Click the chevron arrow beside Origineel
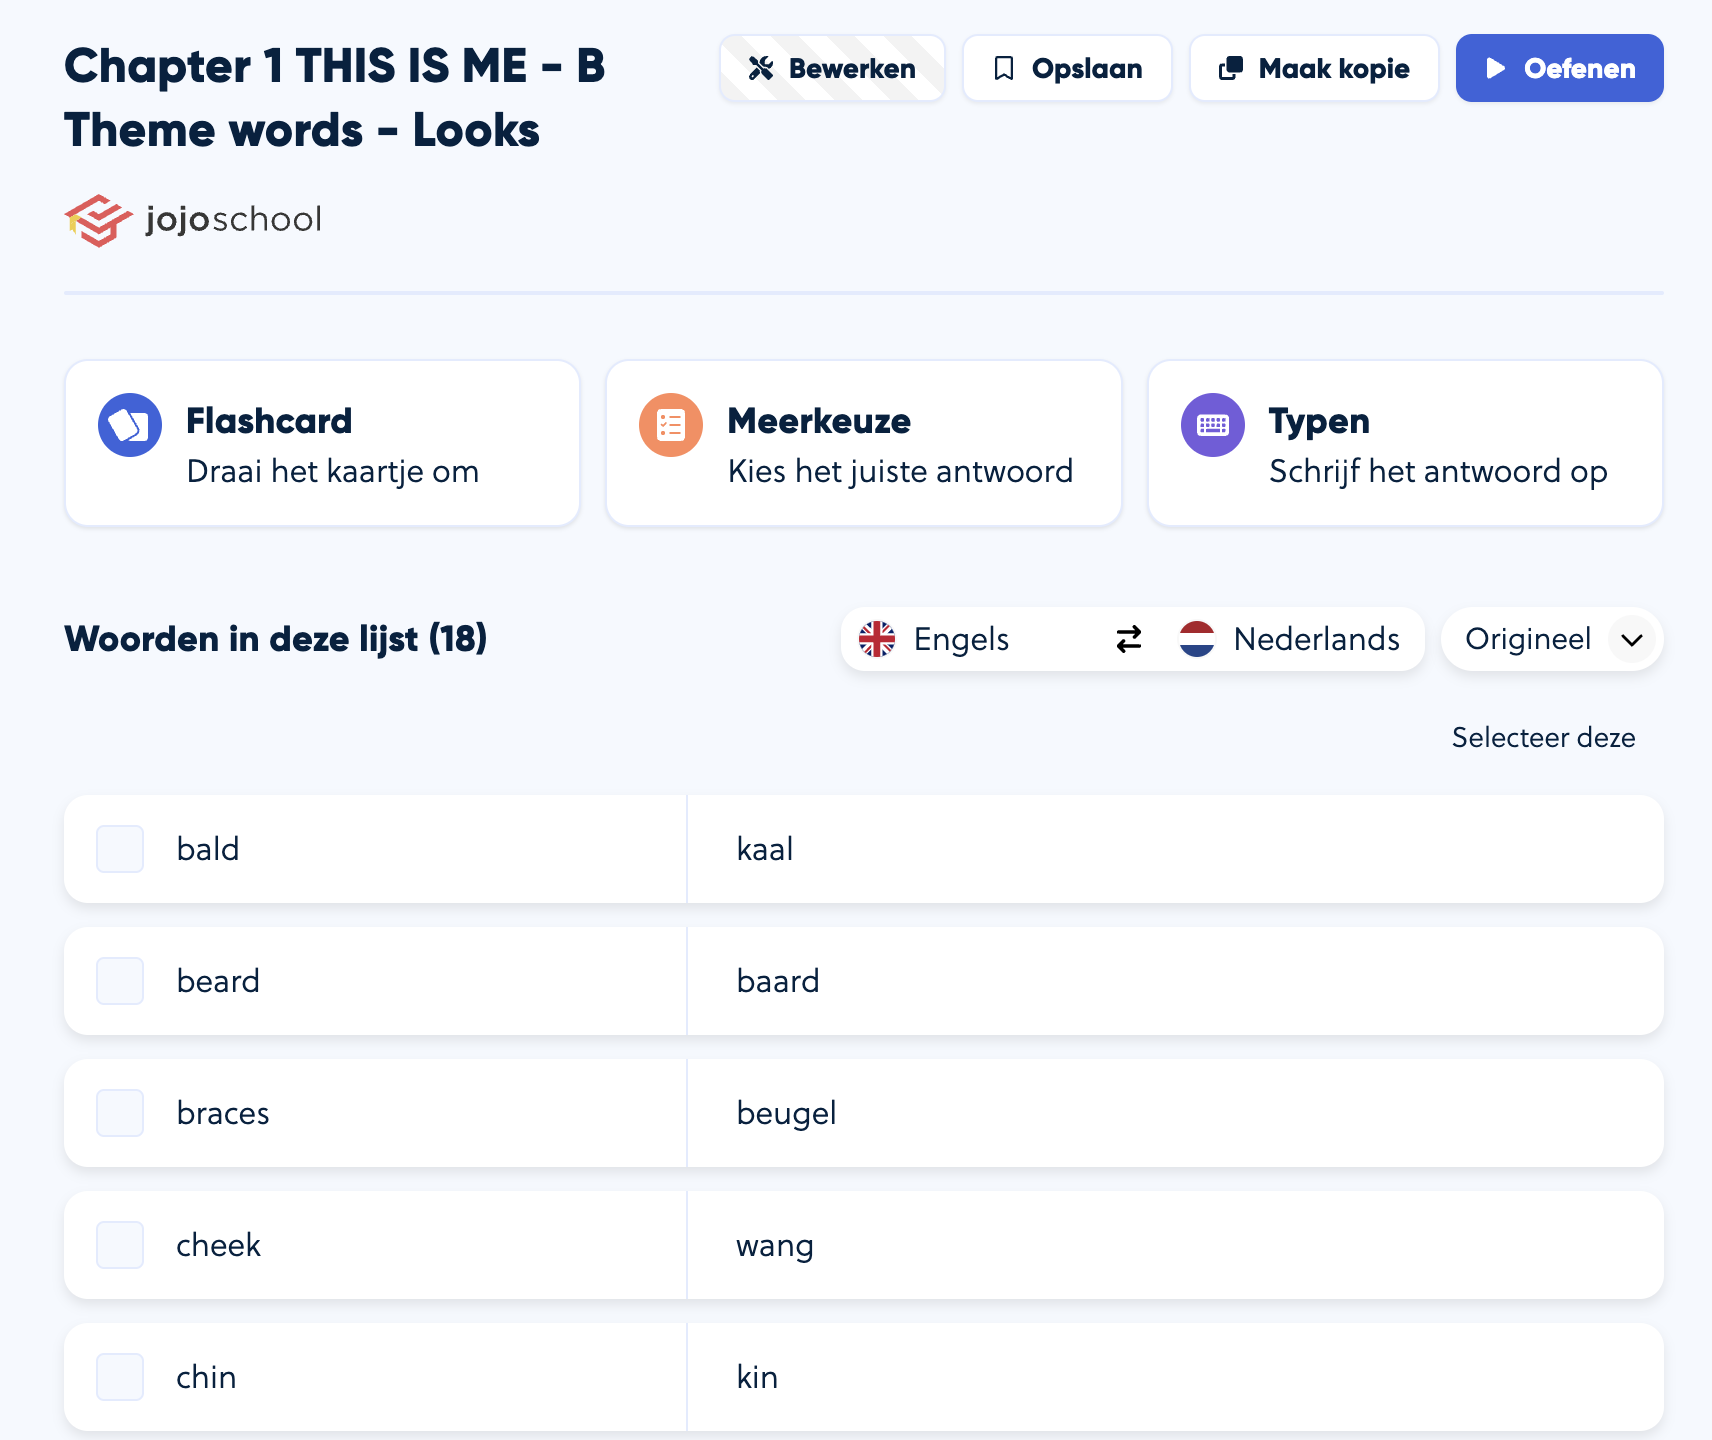 click(1632, 640)
